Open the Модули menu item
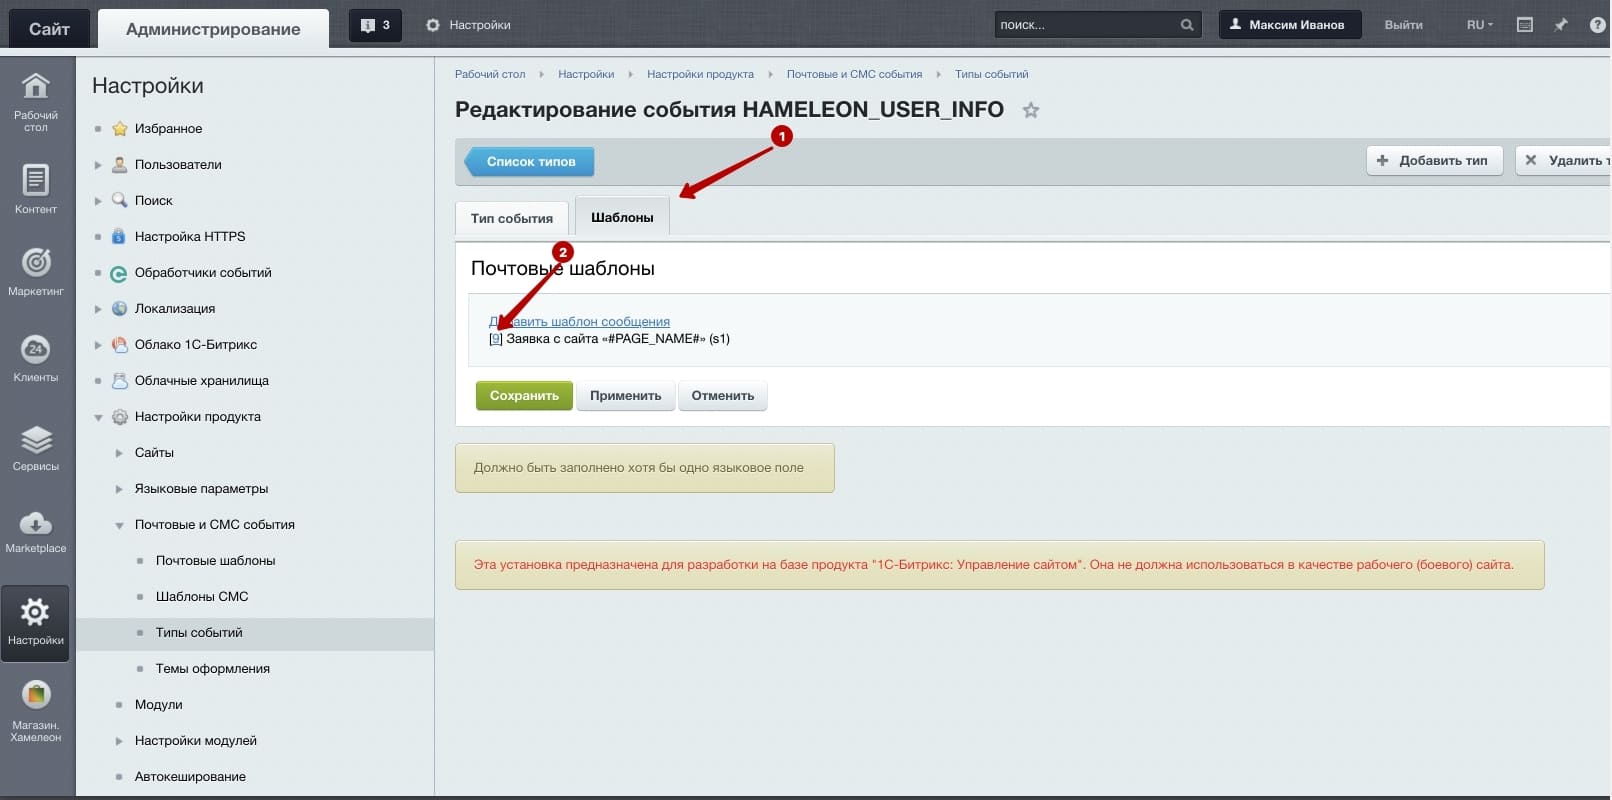1612x800 pixels. pos(158,704)
